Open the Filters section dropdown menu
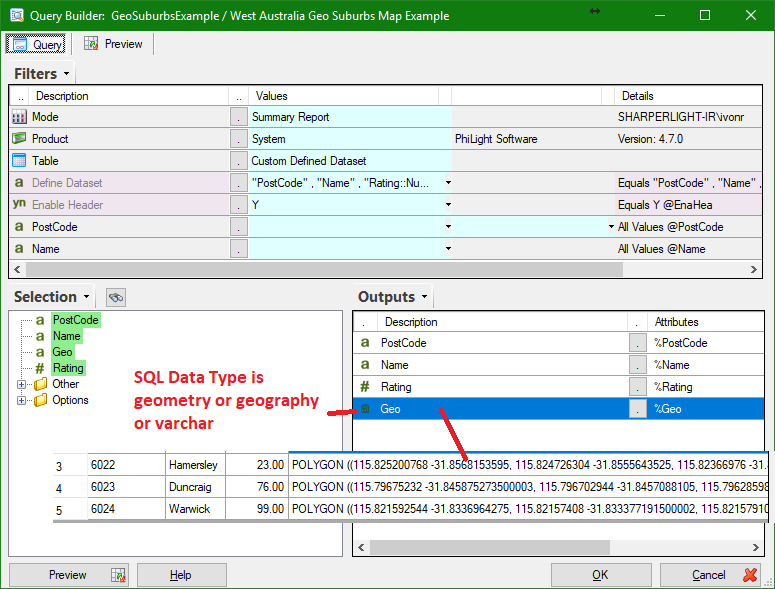 point(66,74)
